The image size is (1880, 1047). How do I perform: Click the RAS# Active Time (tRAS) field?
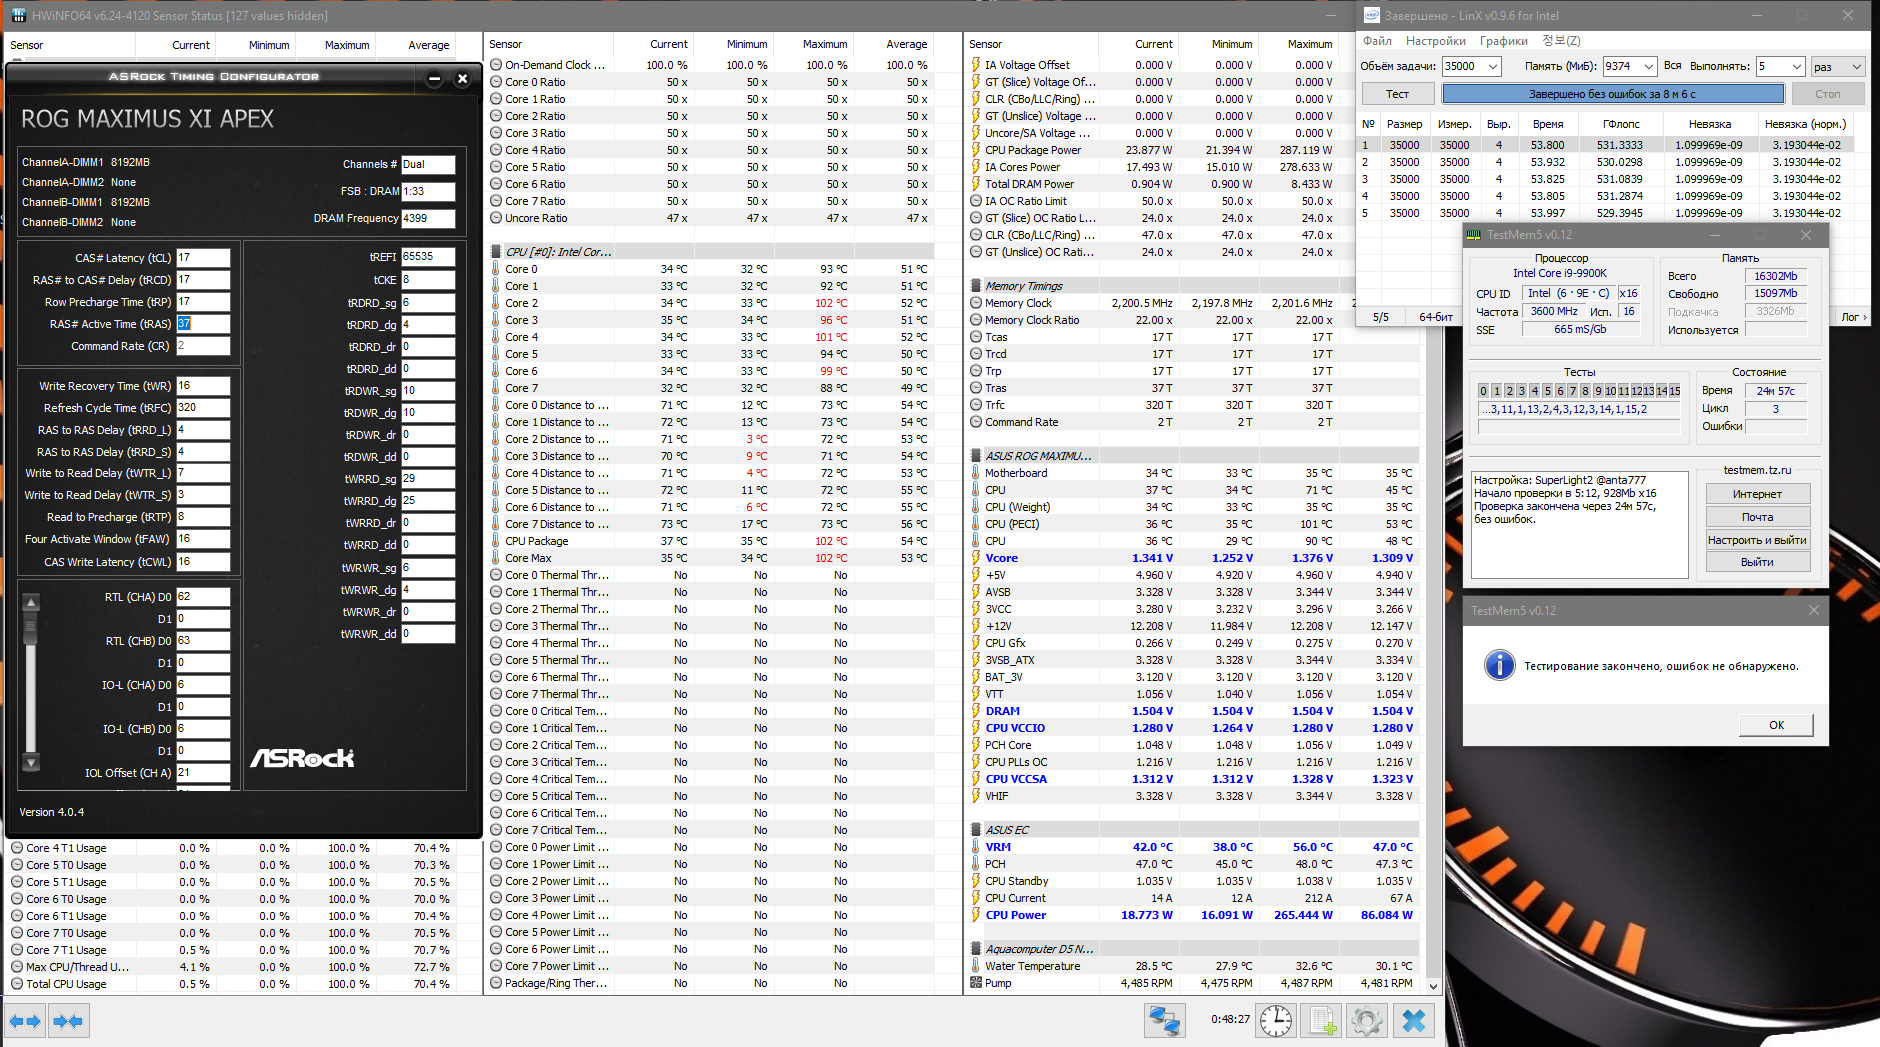pyautogui.click(x=203, y=324)
